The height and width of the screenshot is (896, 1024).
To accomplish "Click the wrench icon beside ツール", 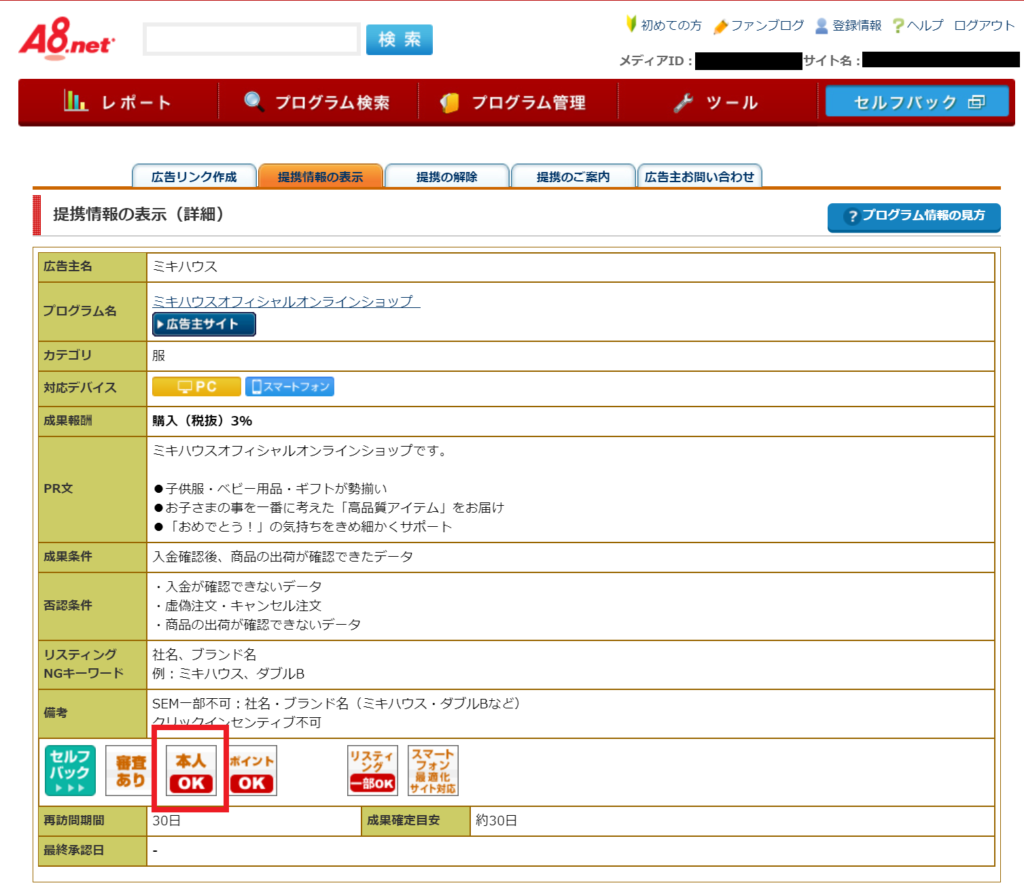I will [x=684, y=102].
